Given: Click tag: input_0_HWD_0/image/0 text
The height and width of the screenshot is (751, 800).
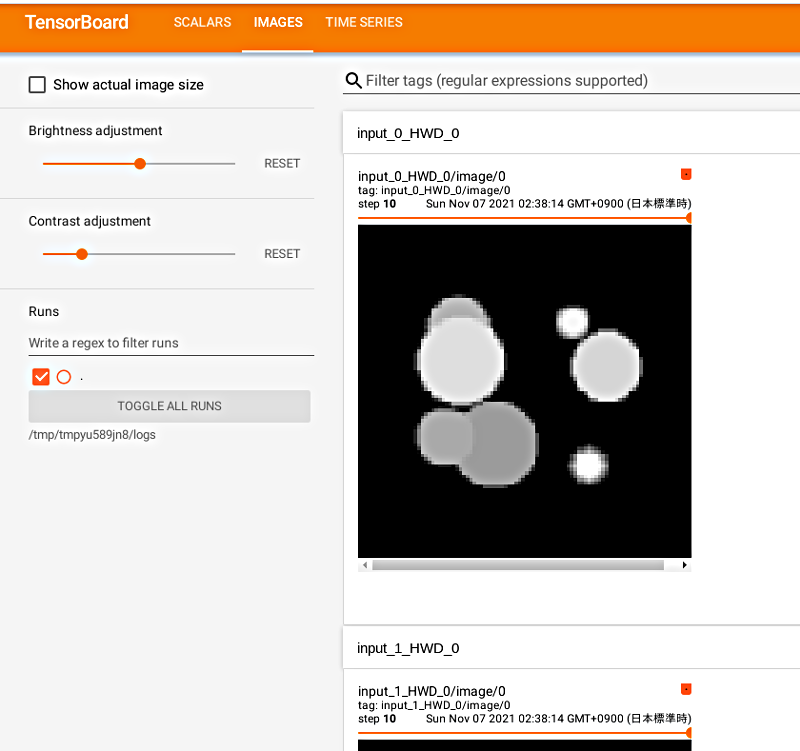Looking at the screenshot, I should [434, 190].
